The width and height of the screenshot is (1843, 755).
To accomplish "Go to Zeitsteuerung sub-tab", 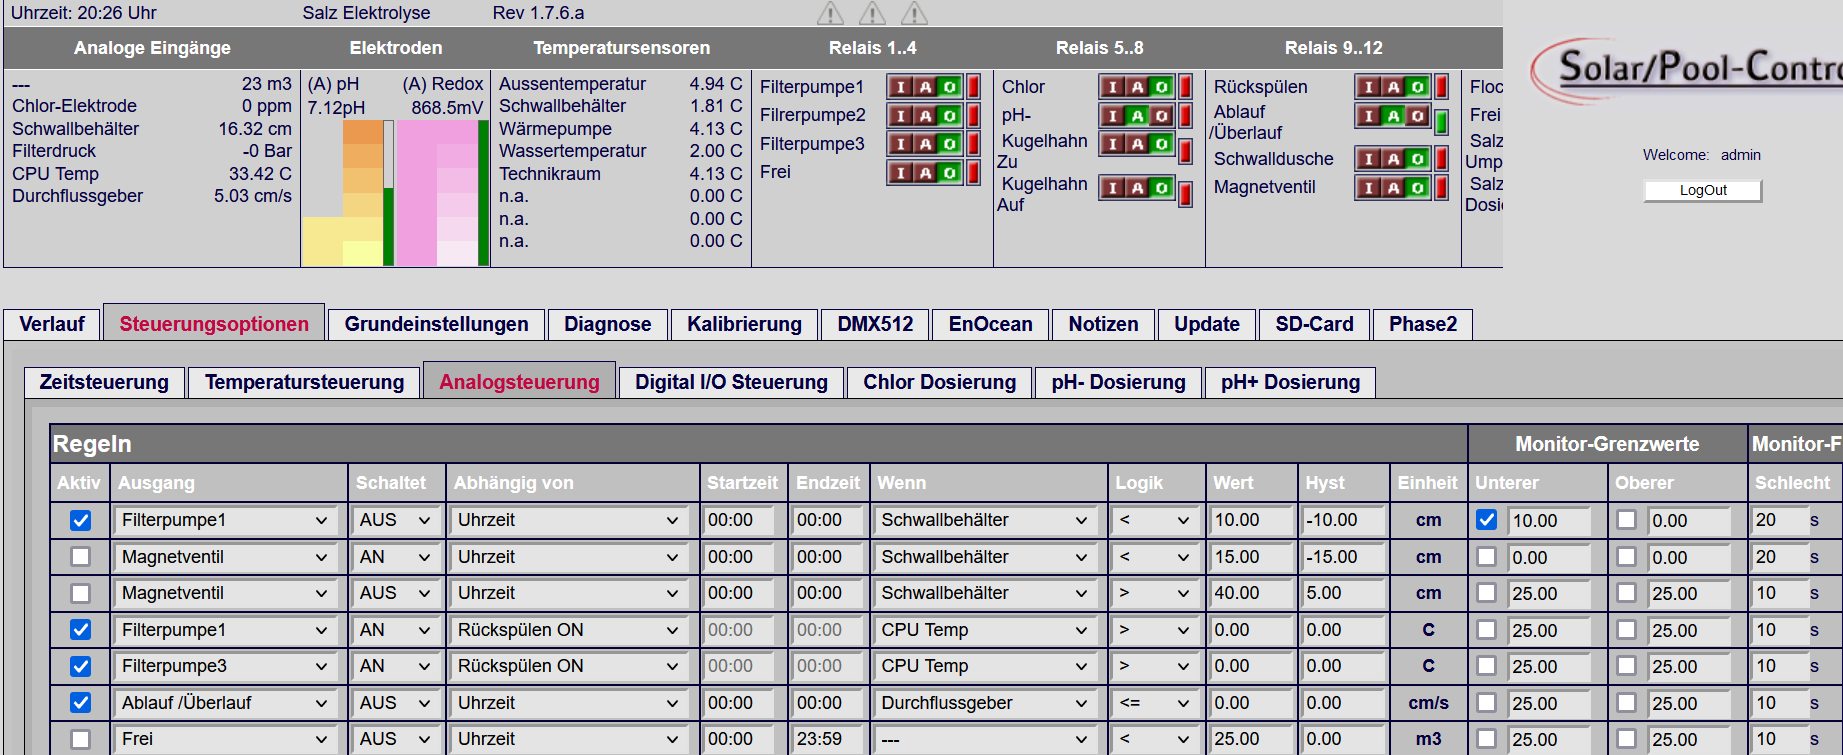I will pos(104,382).
